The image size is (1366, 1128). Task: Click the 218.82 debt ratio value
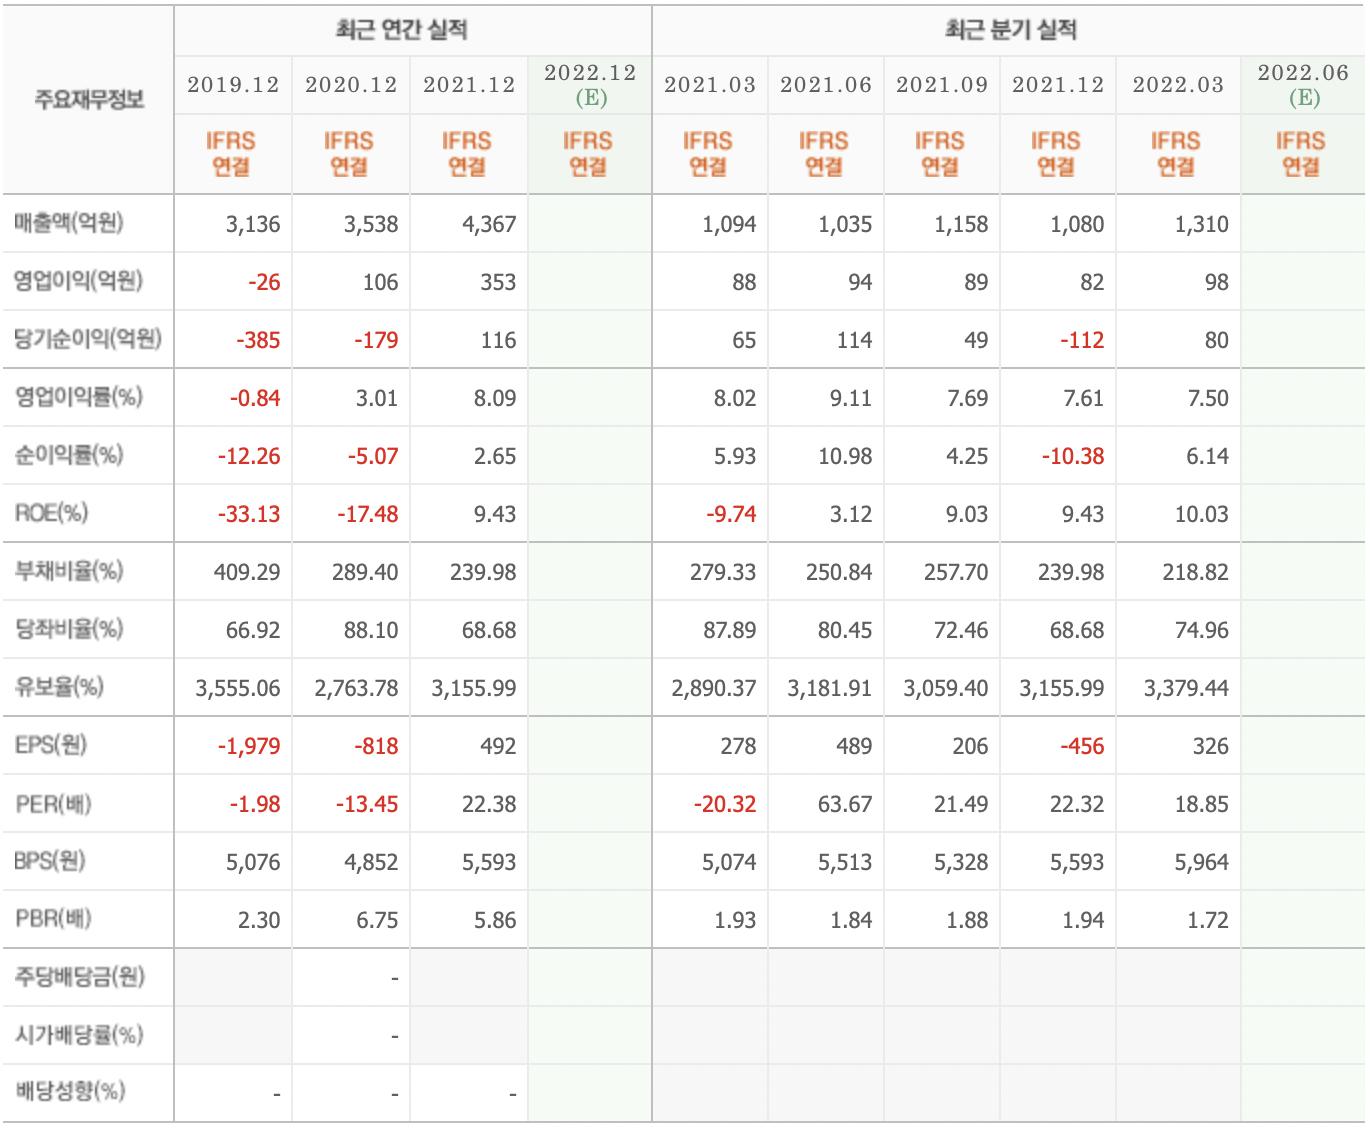tap(1196, 572)
